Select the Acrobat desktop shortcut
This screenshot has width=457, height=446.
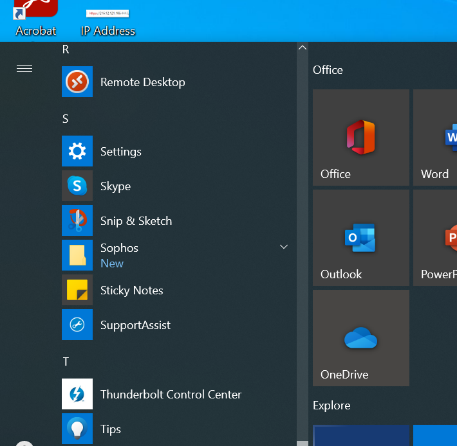coord(36,18)
